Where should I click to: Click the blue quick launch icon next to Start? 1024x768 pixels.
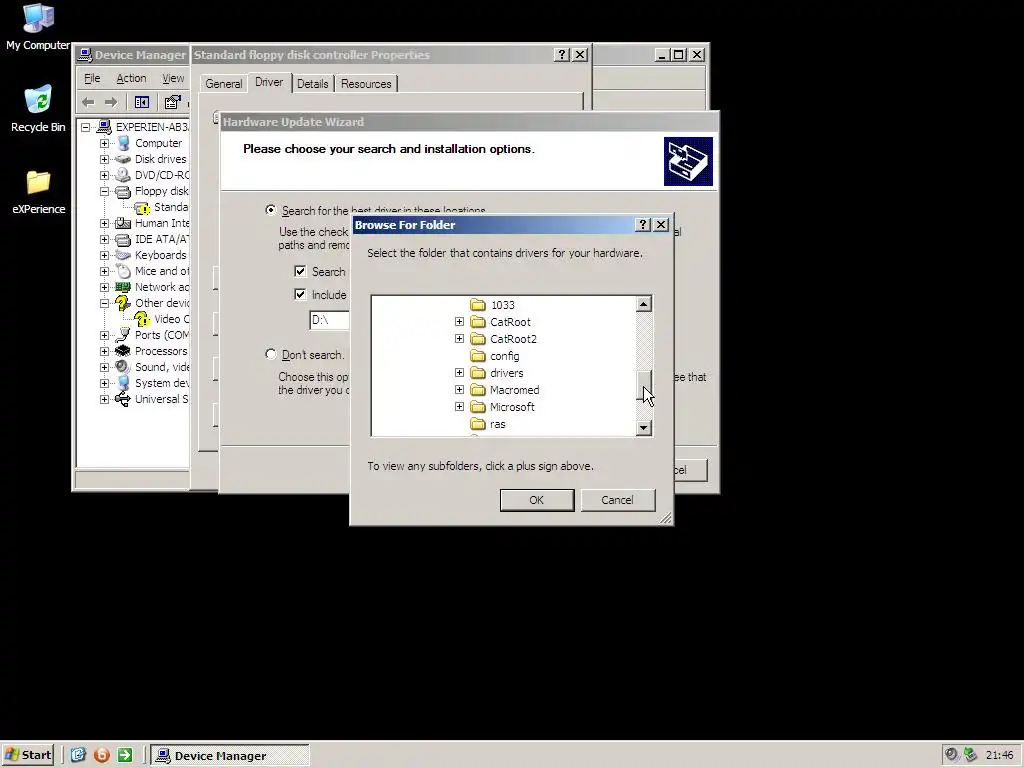click(x=78, y=755)
